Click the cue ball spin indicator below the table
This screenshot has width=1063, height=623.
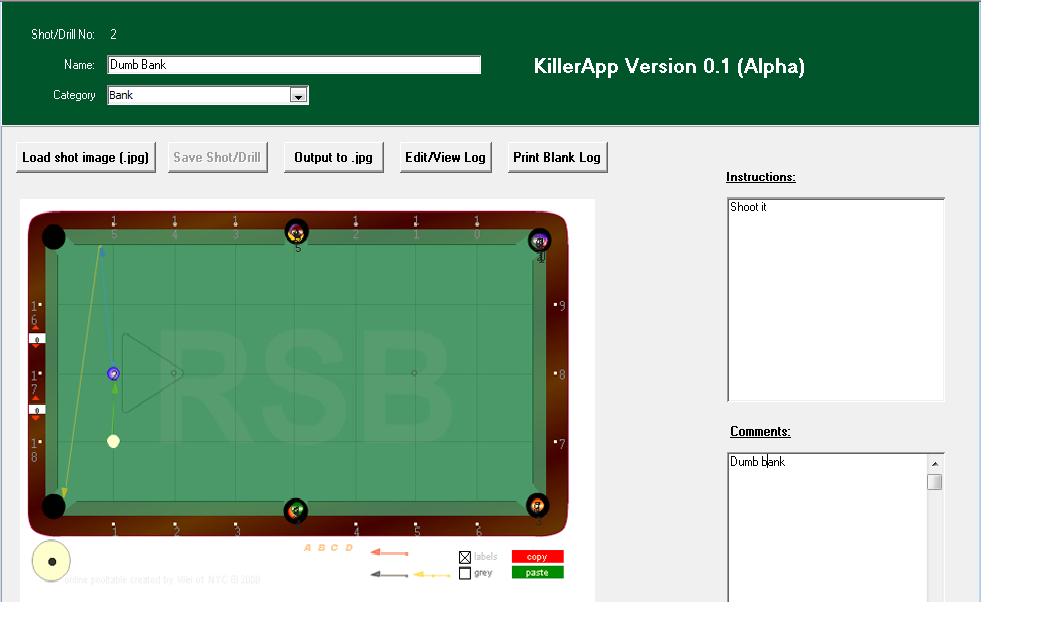click(x=52, y=561)
